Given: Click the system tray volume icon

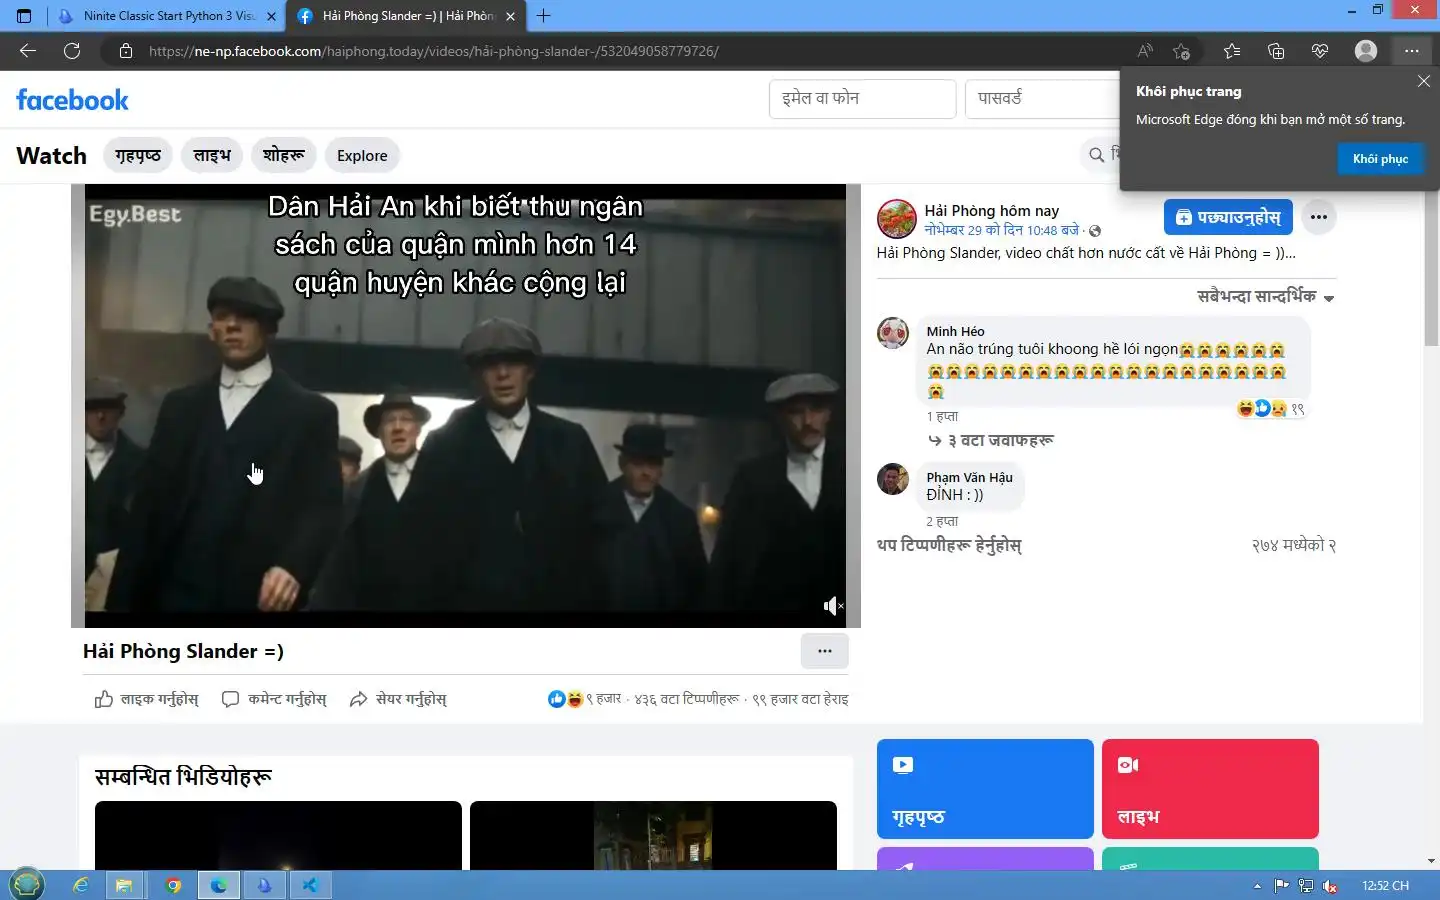Looking at the screenshot, I should click(x=1330, y=886).
